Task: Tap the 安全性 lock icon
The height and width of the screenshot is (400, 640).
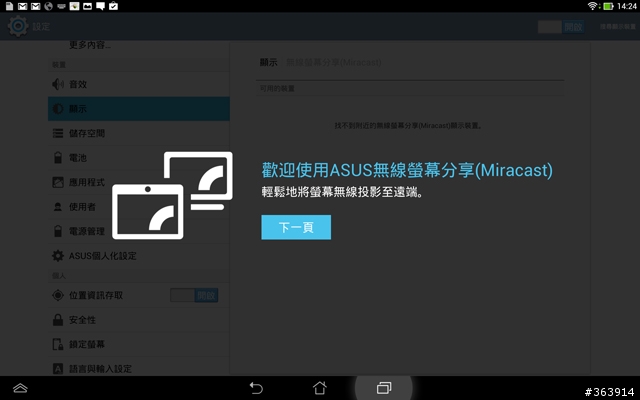Action: click(x=58, y=320)
